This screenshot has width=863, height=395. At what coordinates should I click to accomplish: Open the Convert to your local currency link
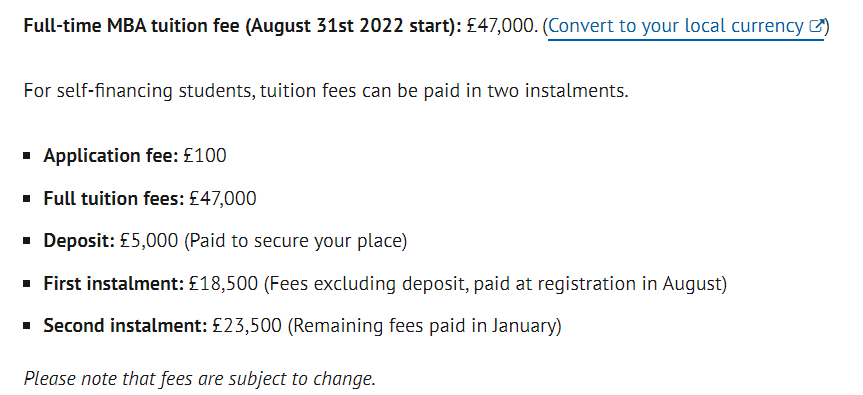(686, 26)
